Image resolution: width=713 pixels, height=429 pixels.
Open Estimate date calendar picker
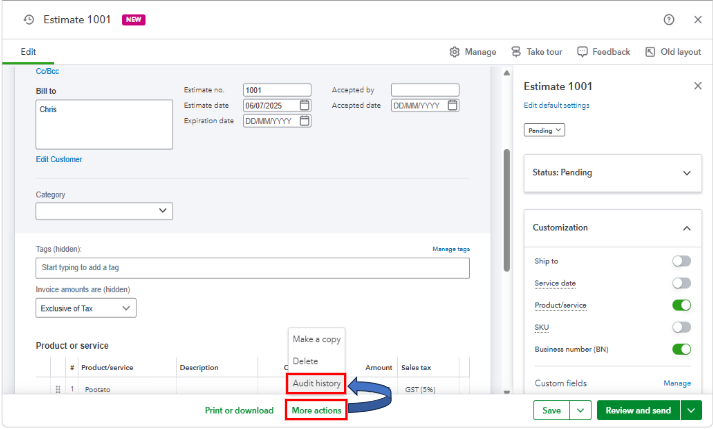click(305, 106)
